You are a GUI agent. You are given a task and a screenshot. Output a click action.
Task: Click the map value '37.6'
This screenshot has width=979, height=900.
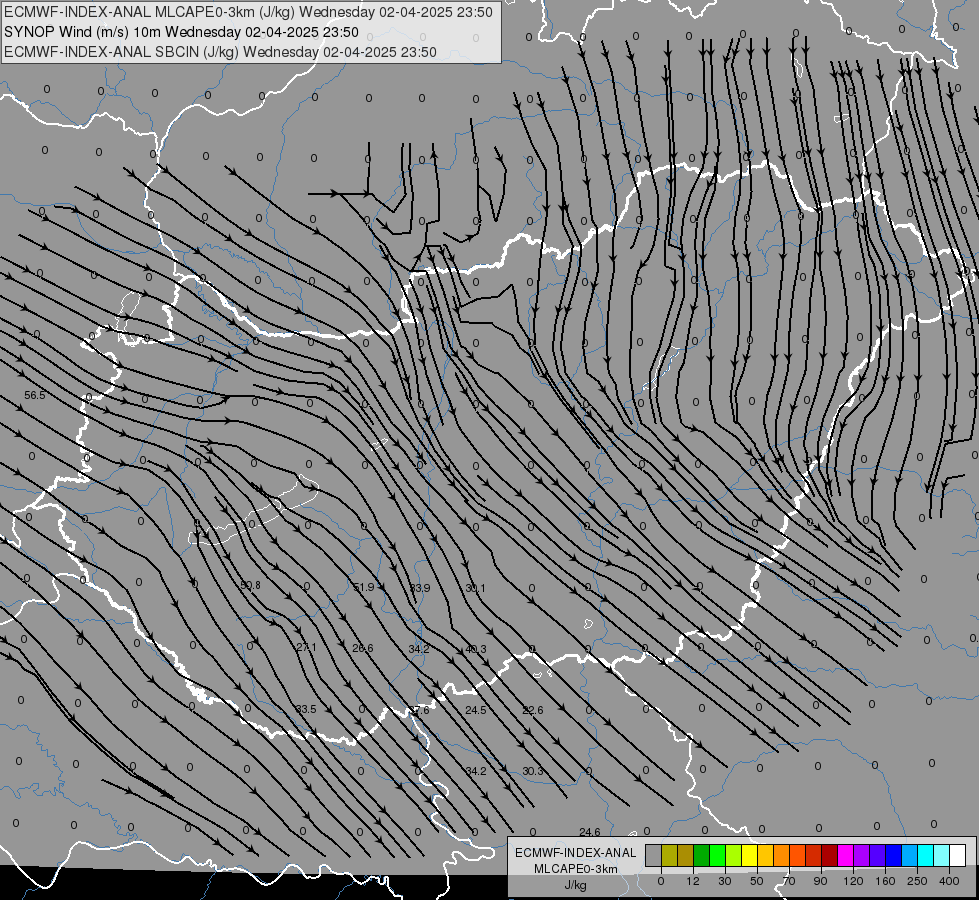[x=420, y=710]
